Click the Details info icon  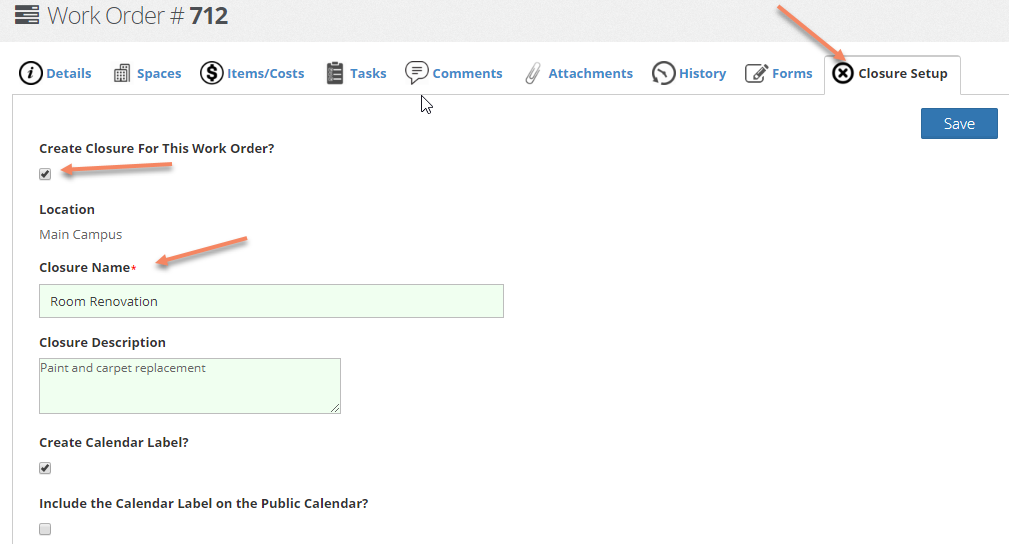(x=30, y=73)
